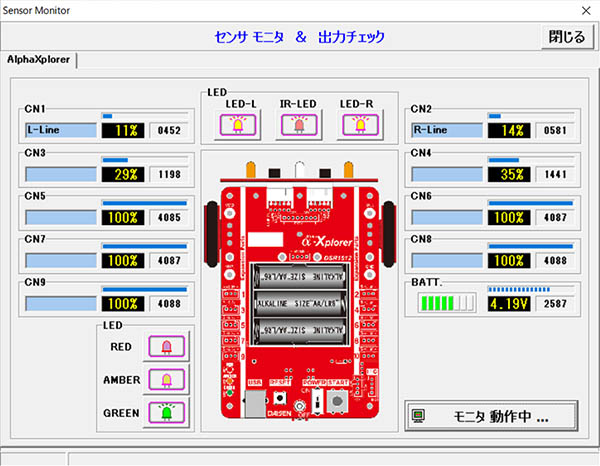600x466 pixels.
Task: Click the CN1 L-Line name field
Action: [61, 130]
